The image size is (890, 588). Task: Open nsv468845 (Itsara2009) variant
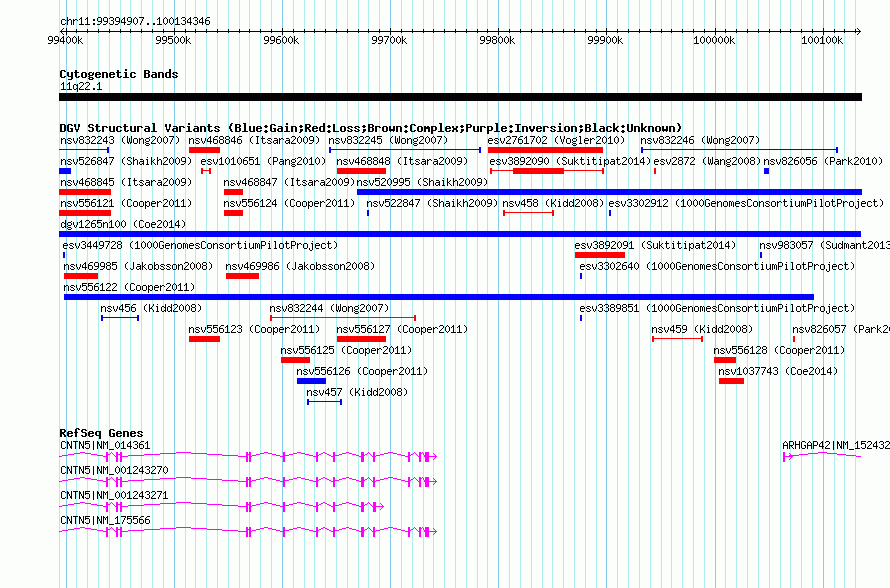click(126, 182)
